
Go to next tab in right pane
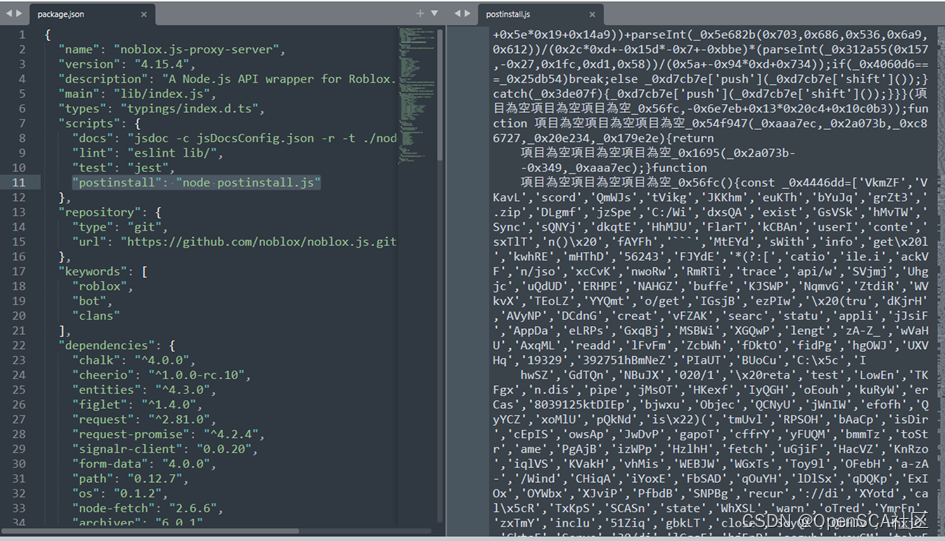(x=467, y=13)
